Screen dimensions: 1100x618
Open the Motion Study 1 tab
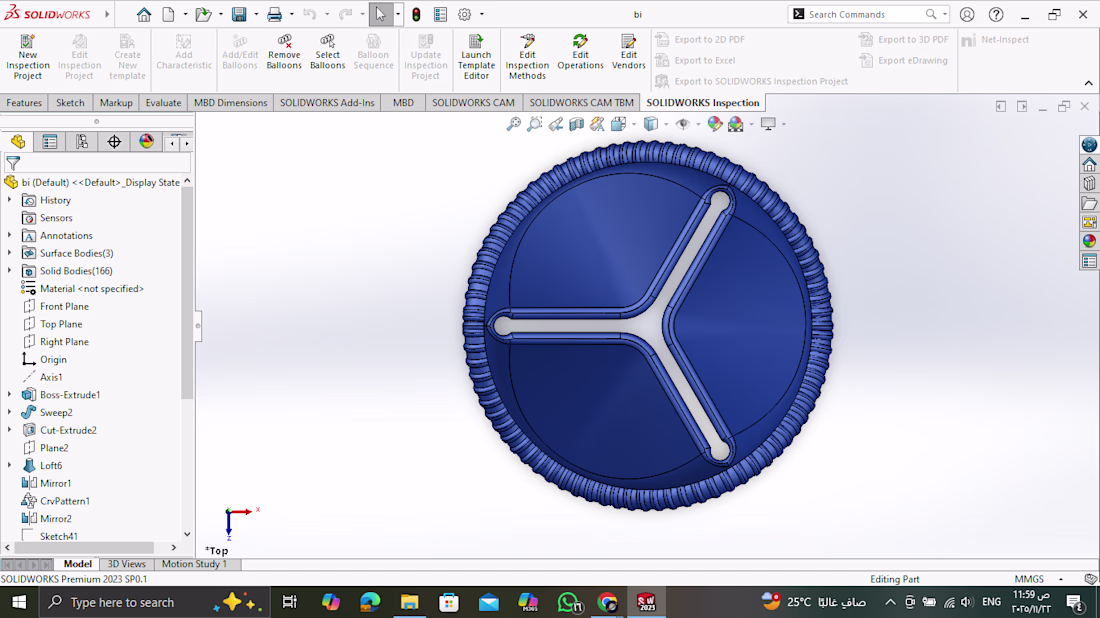click(194, 564)
